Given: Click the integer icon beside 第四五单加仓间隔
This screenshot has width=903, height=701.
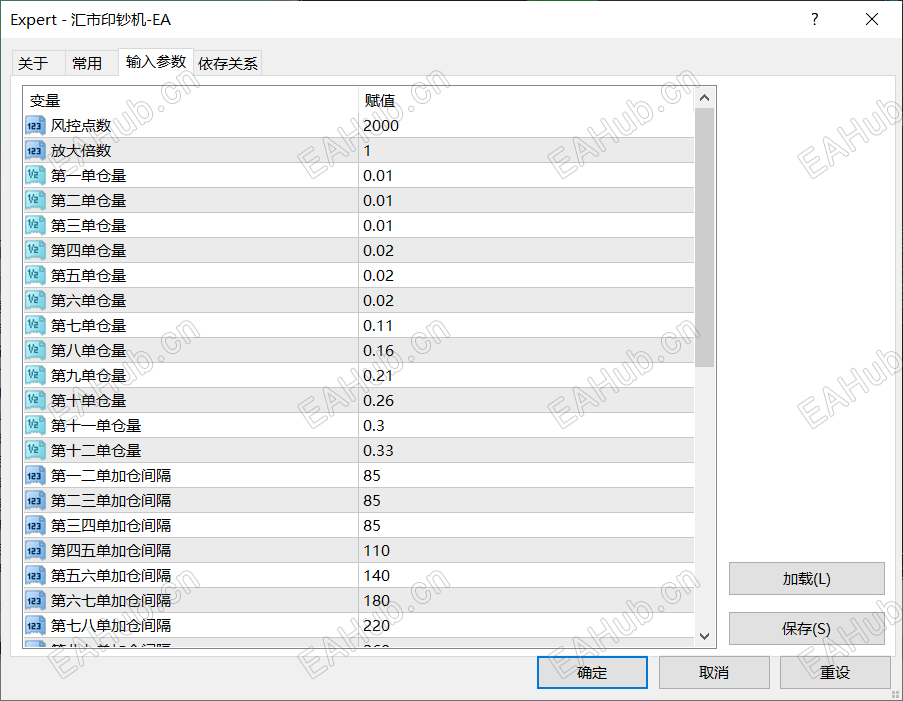Looking at the screenshot, I should 35,551.
